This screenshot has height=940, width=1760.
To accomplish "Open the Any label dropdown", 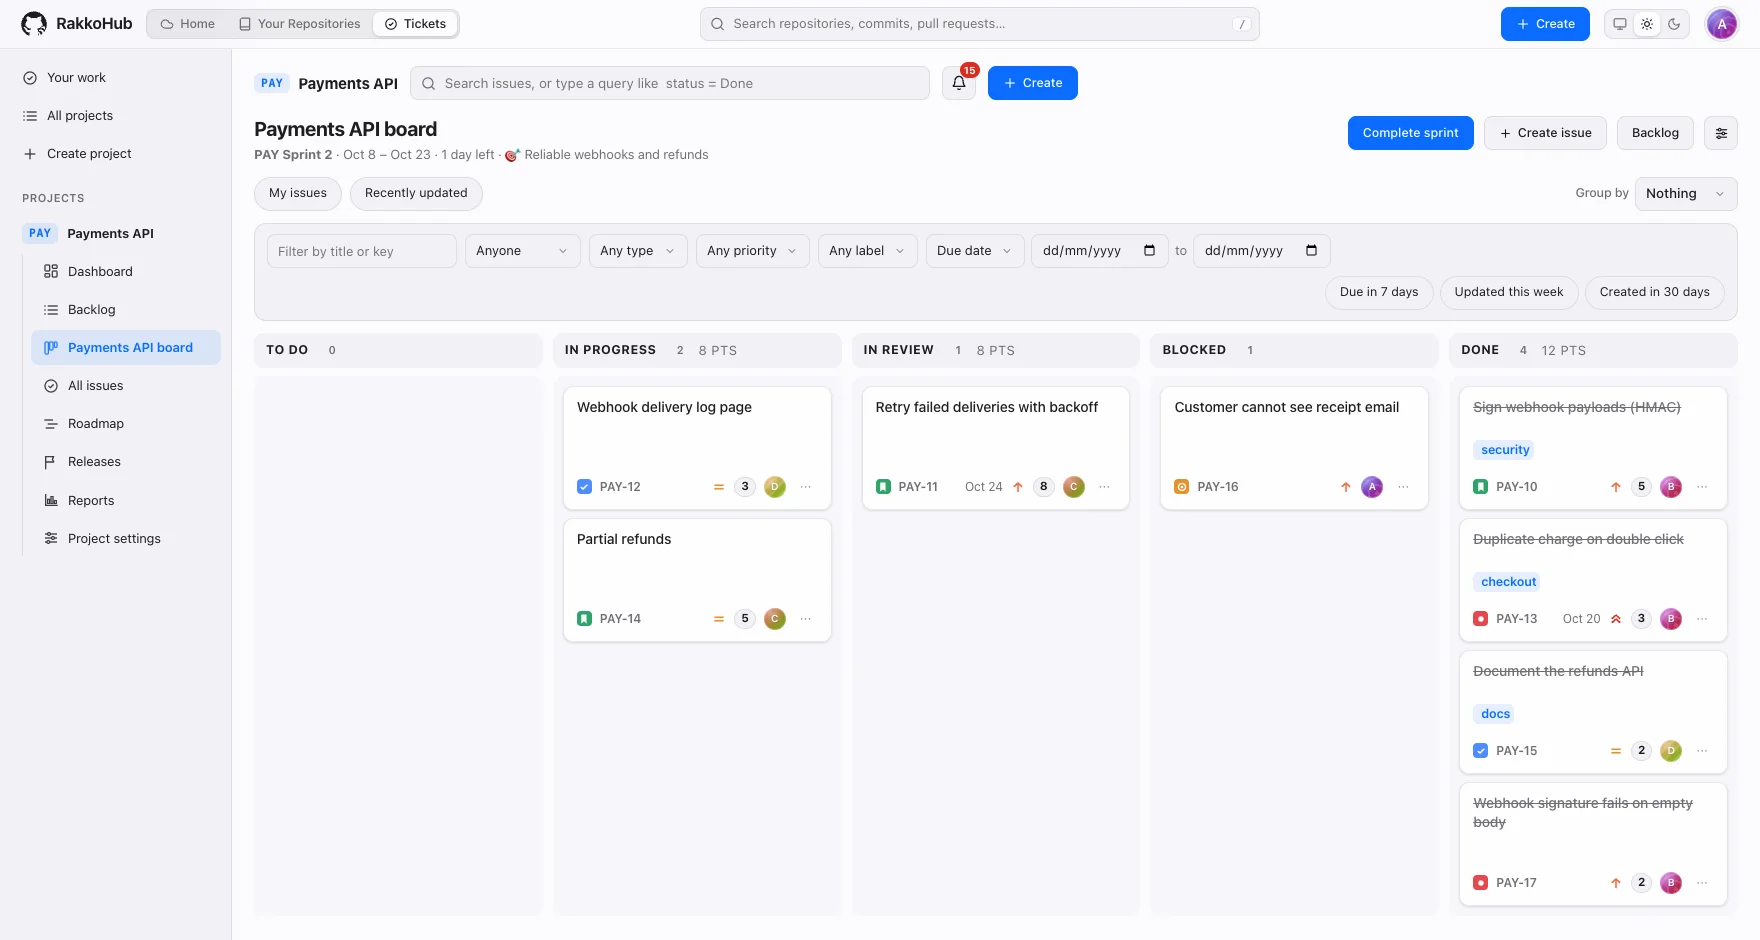I will pos(867,251).
